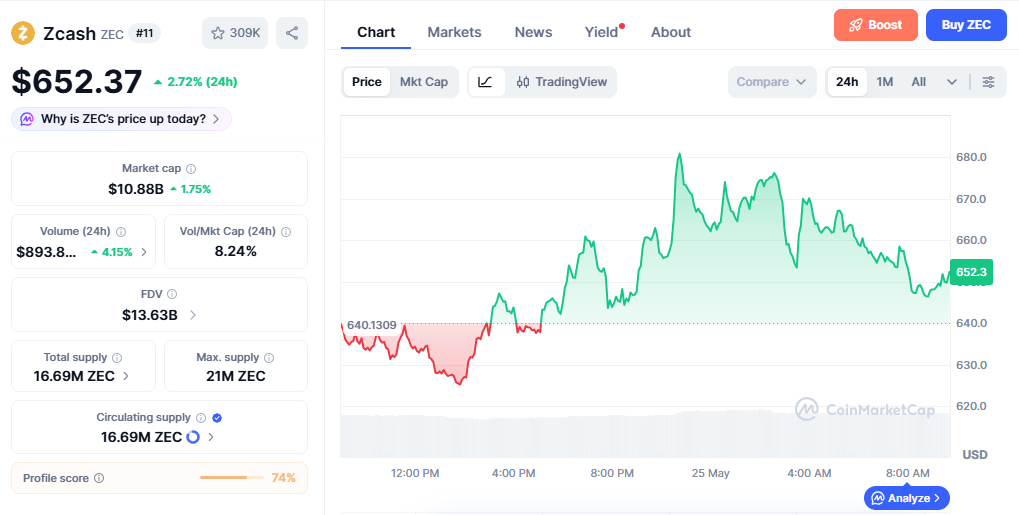Open Vol/Mkt Cap (24h) info icon
Viewport: 1019px width, 515px height.
(286, 231)
